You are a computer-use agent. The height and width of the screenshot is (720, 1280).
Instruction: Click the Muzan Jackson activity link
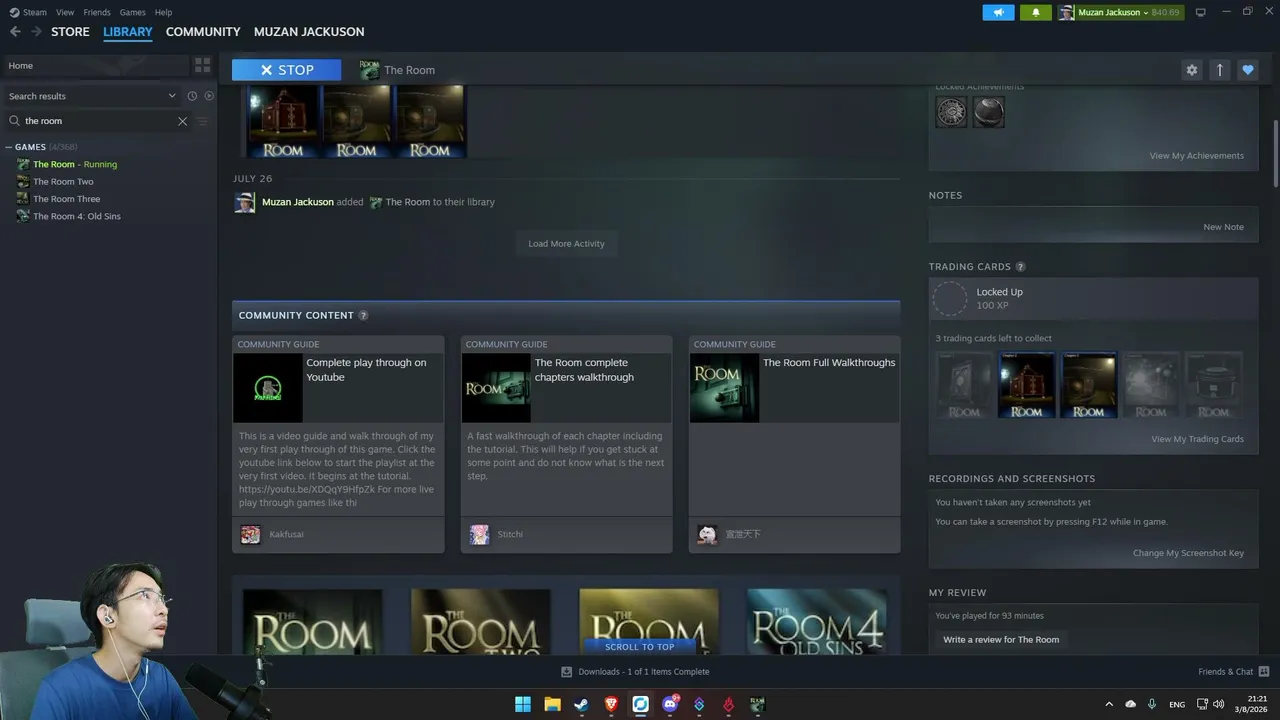pyautogui.click(x=298, y=202)
